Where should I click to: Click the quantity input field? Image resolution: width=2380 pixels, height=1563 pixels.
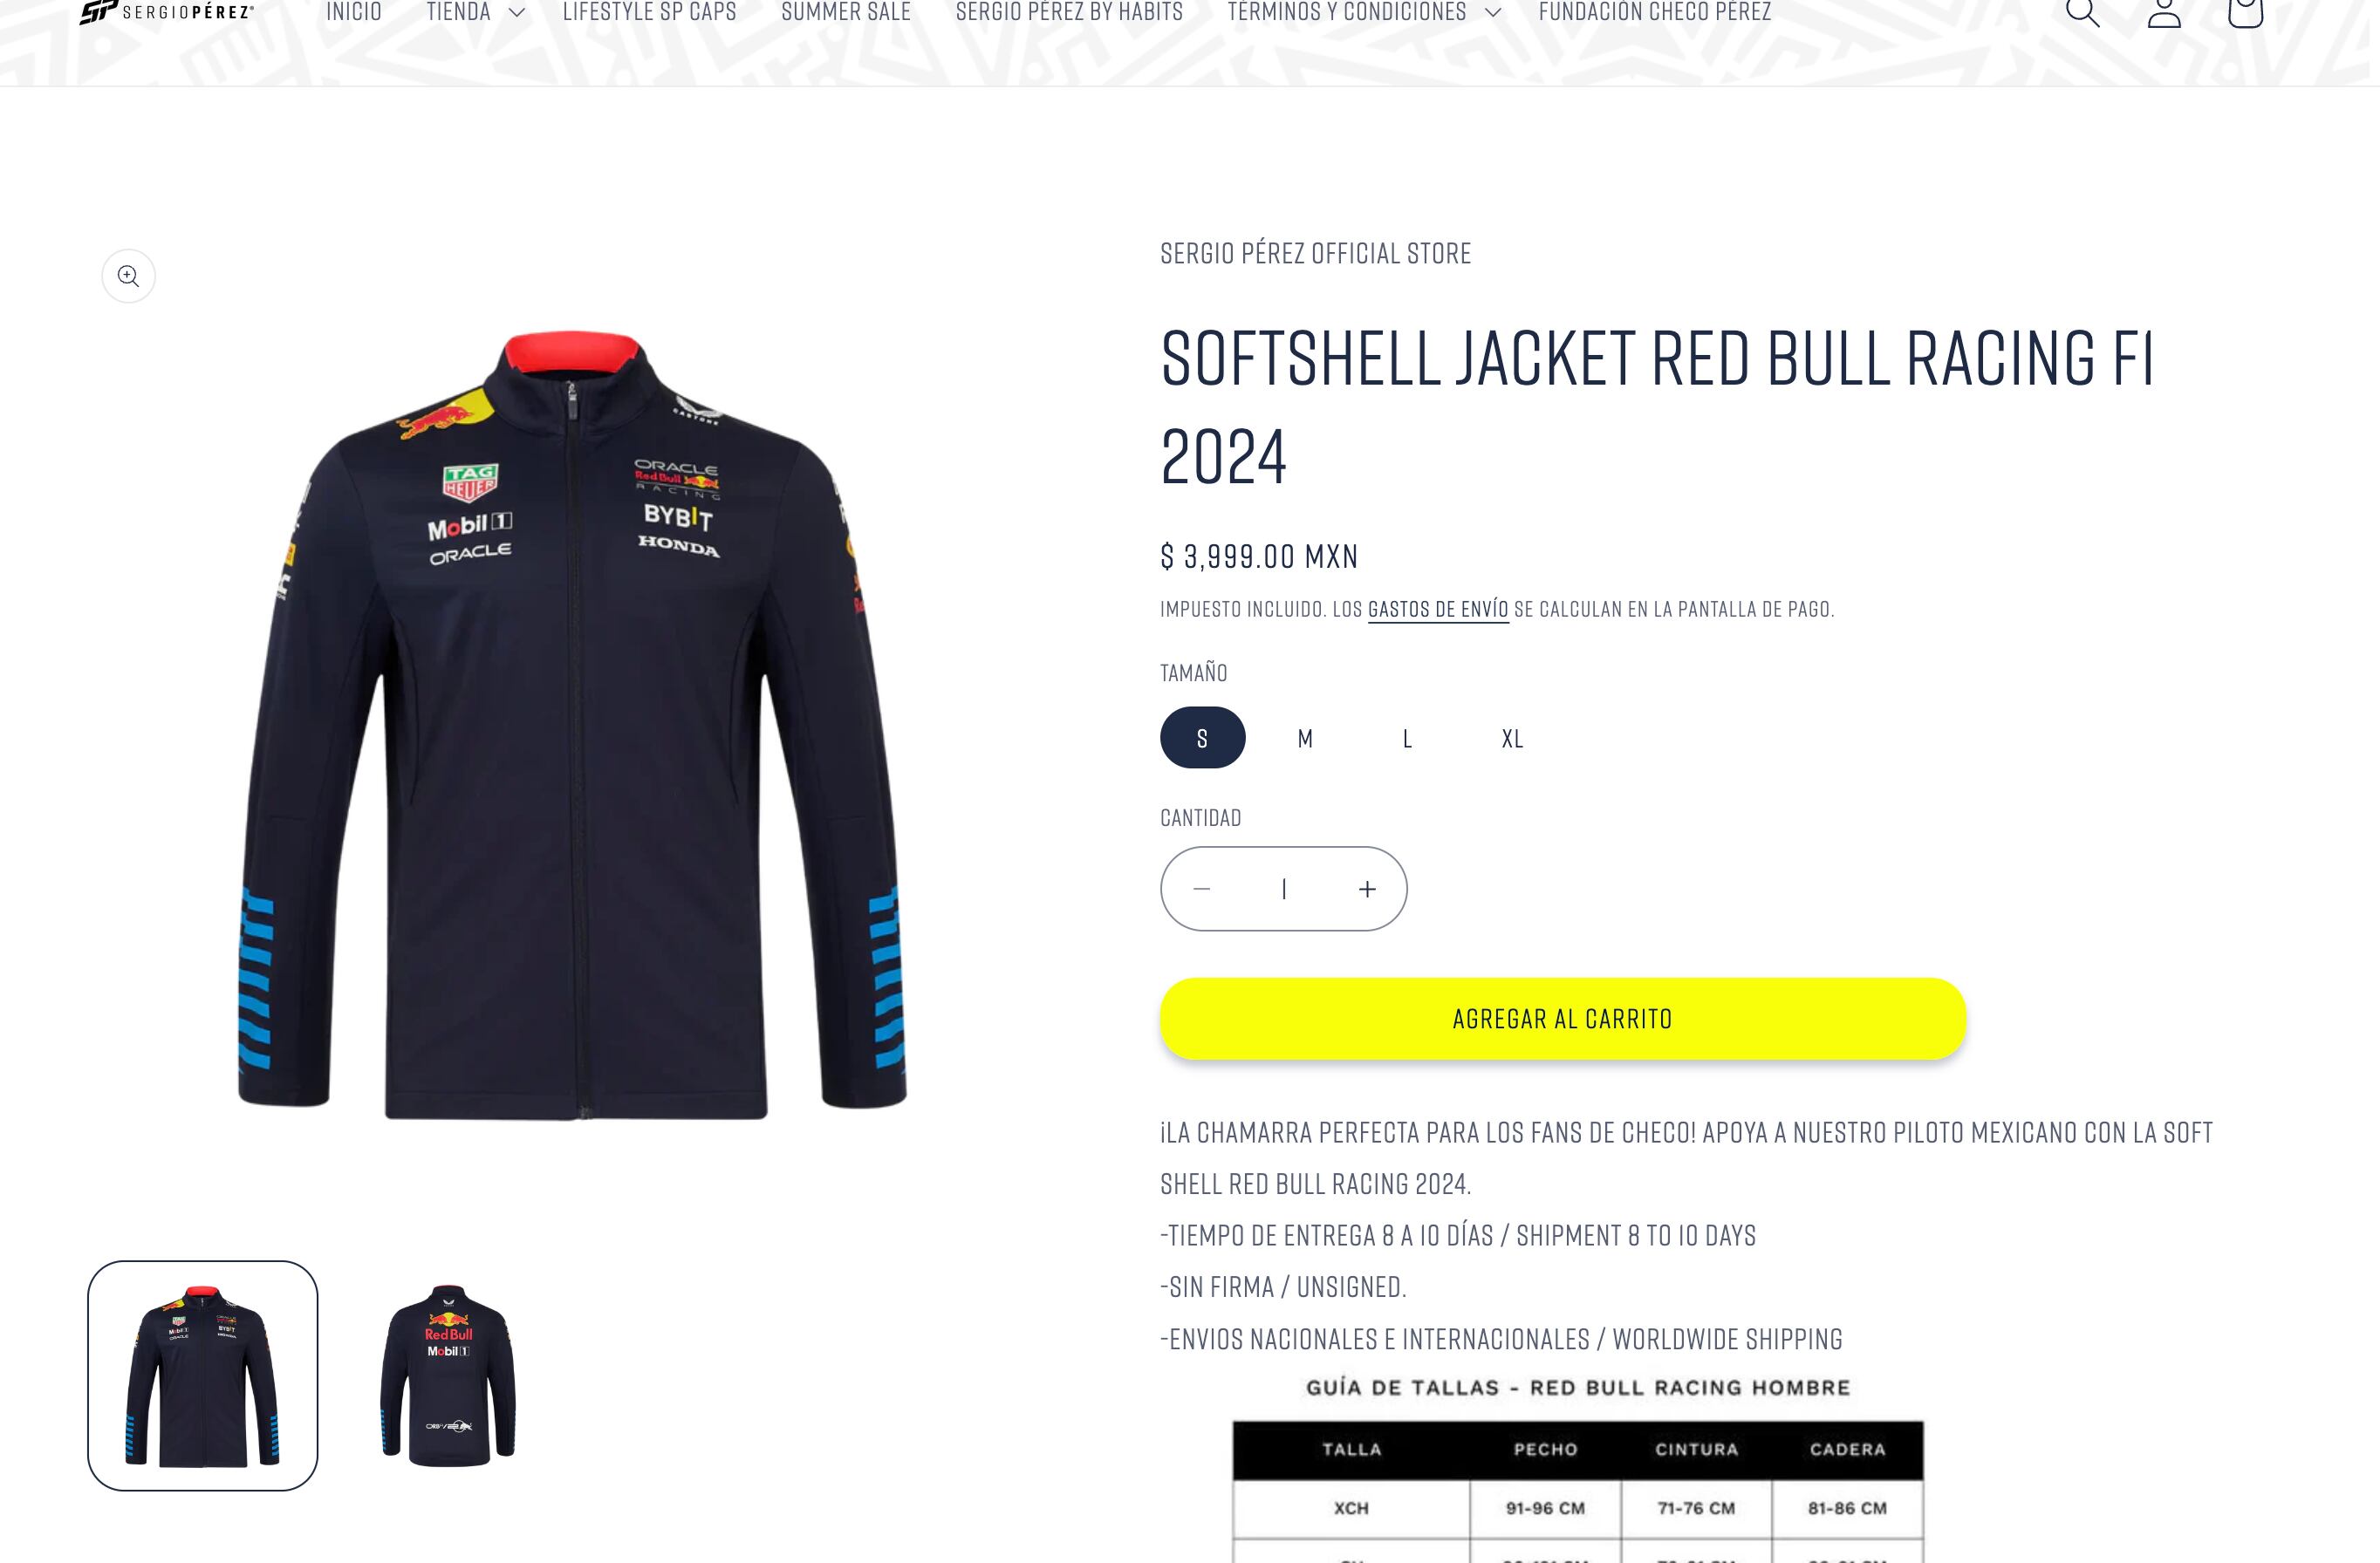pos(1284,889)
